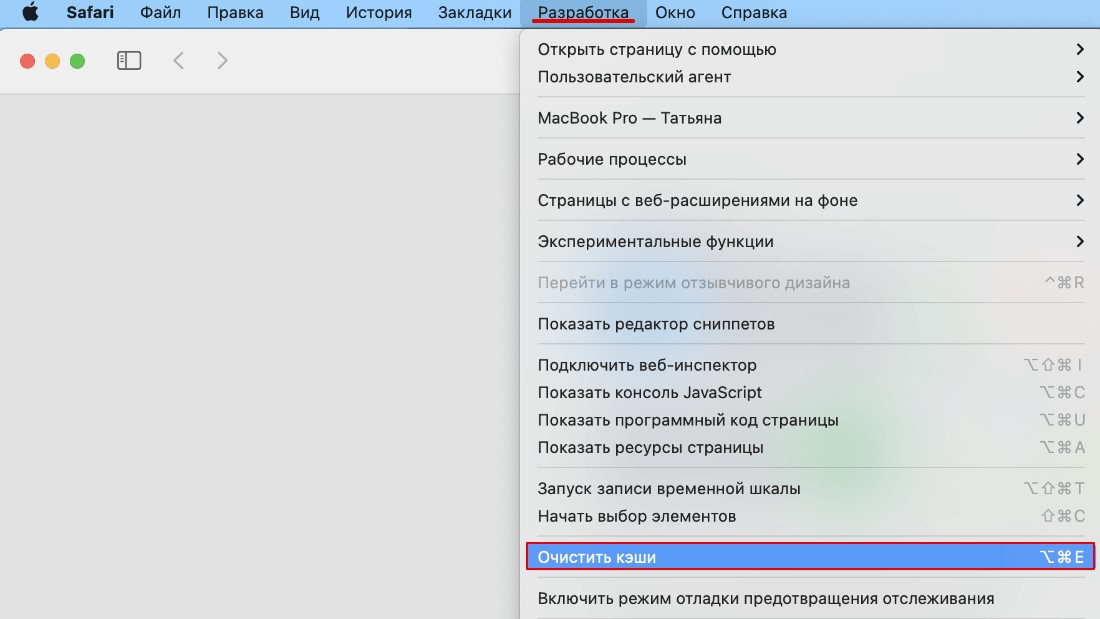Open the Safari application menu
This screenshot has height=619, width=1100.
tap(90, 13)
